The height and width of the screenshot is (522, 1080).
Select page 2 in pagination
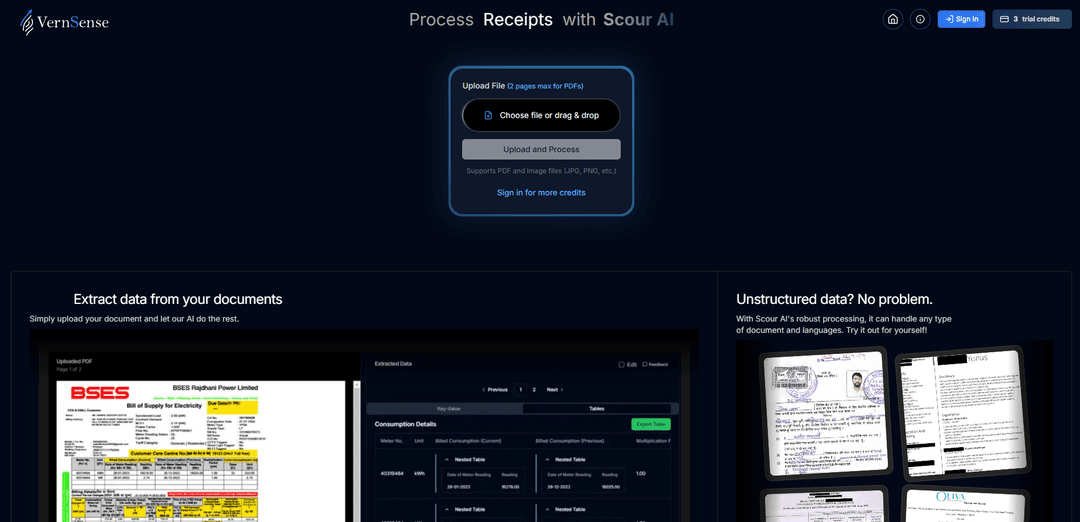pyautogui.click(x=534, y=390)
